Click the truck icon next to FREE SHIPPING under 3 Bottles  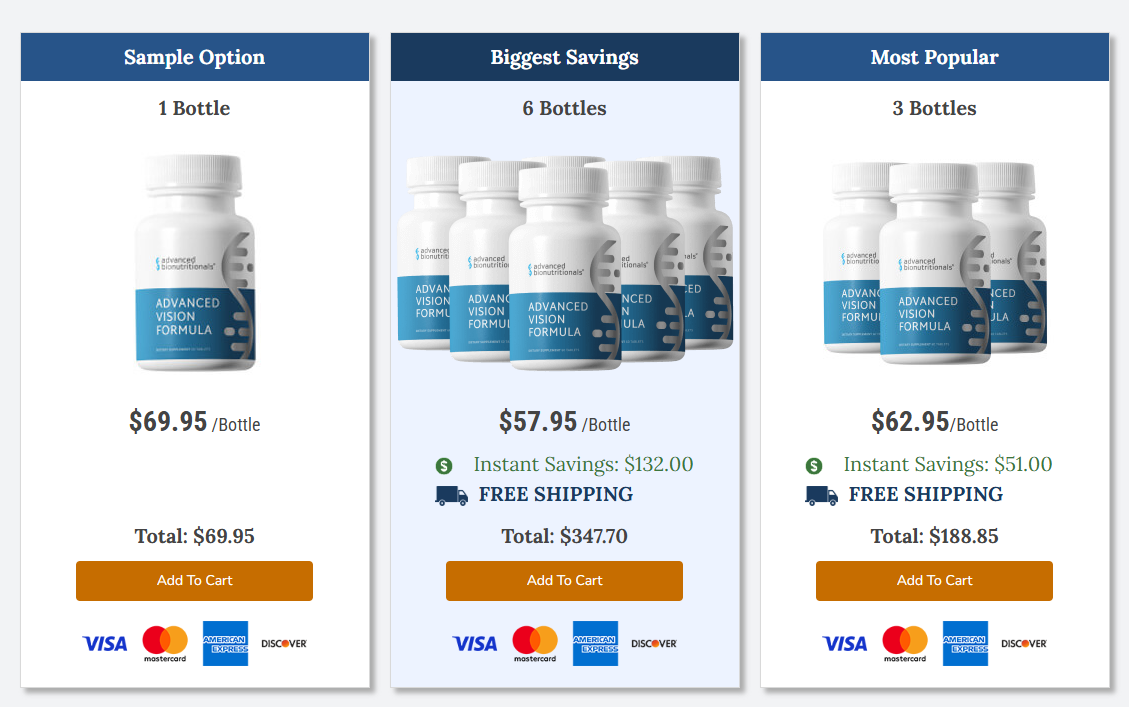(x=820, y=494)
